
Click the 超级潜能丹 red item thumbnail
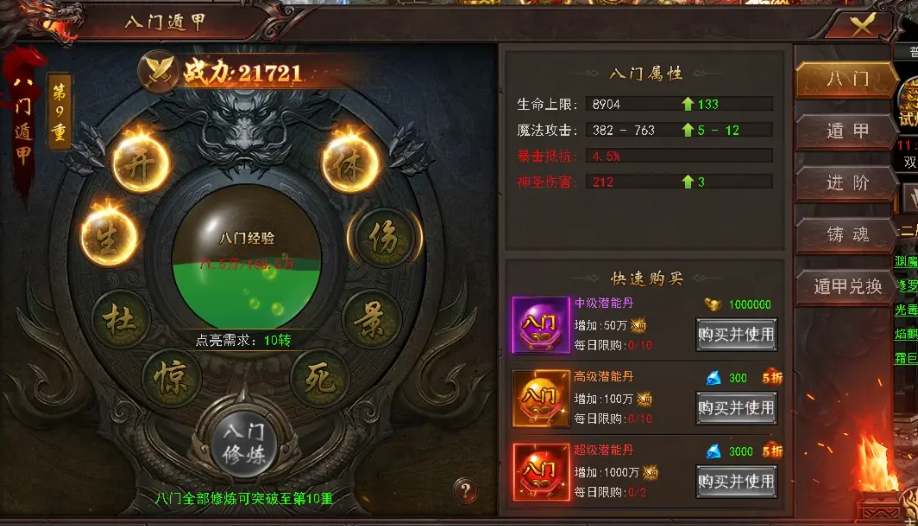tap(541, 472)
